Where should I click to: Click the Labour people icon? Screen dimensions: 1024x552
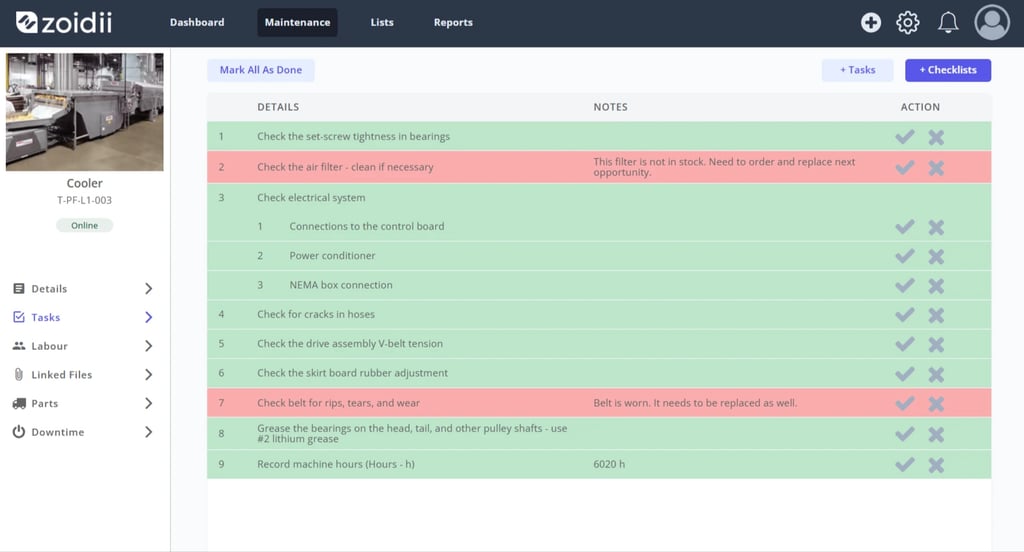(x=19, y=346)
